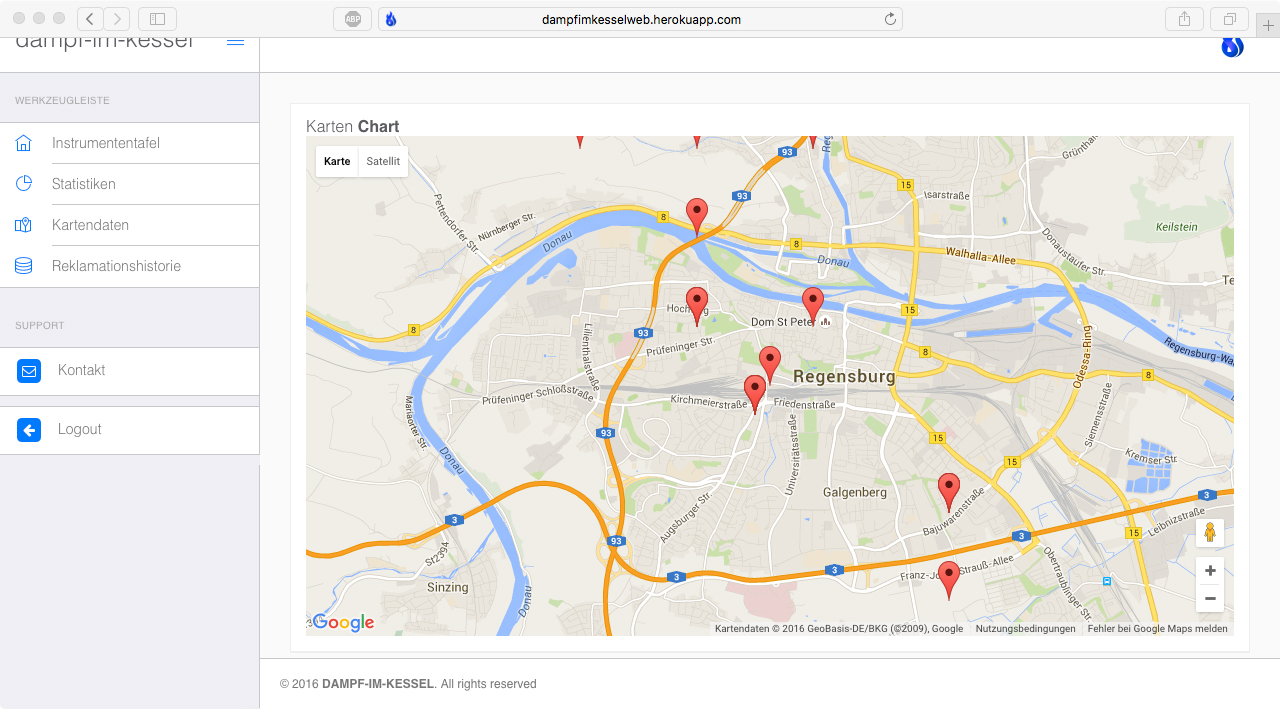1280x709 pixels.
Task: Click the red marker at Franz-Josef-Strauß-Allee
Action: (x=948, y=580)
